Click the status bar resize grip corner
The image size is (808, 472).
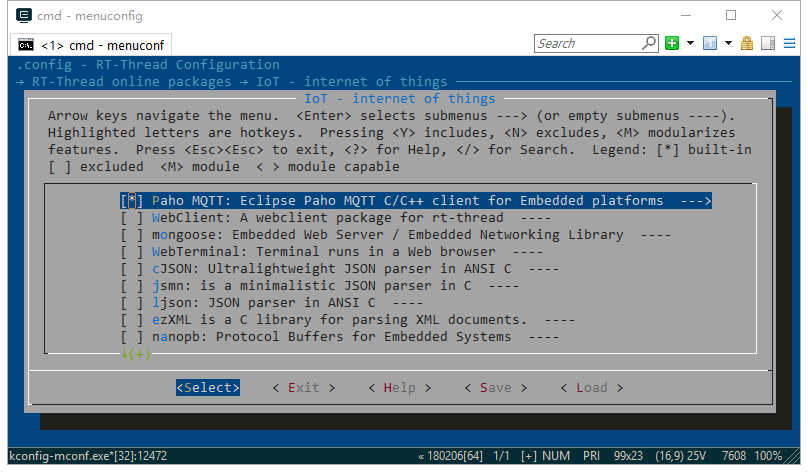793,456
